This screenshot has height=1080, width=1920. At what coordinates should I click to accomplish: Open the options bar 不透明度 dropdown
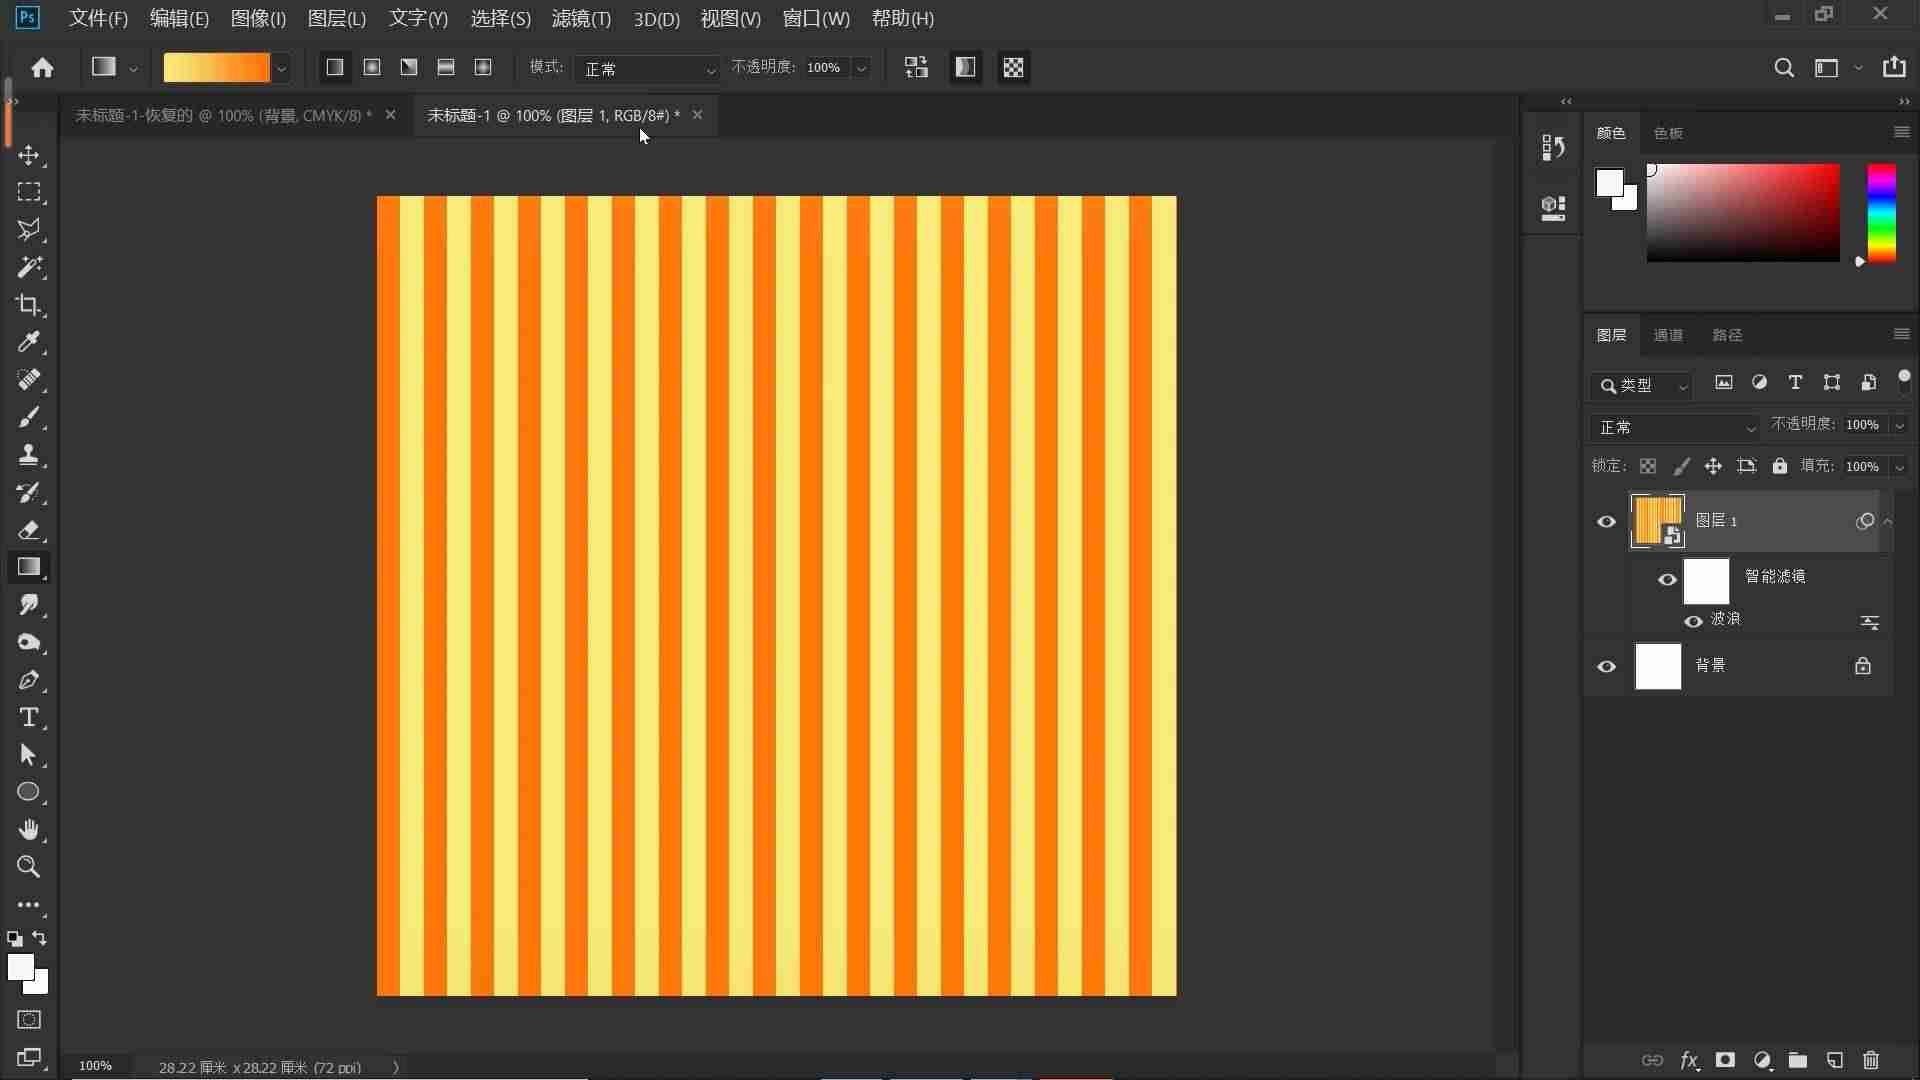(861, 68)
